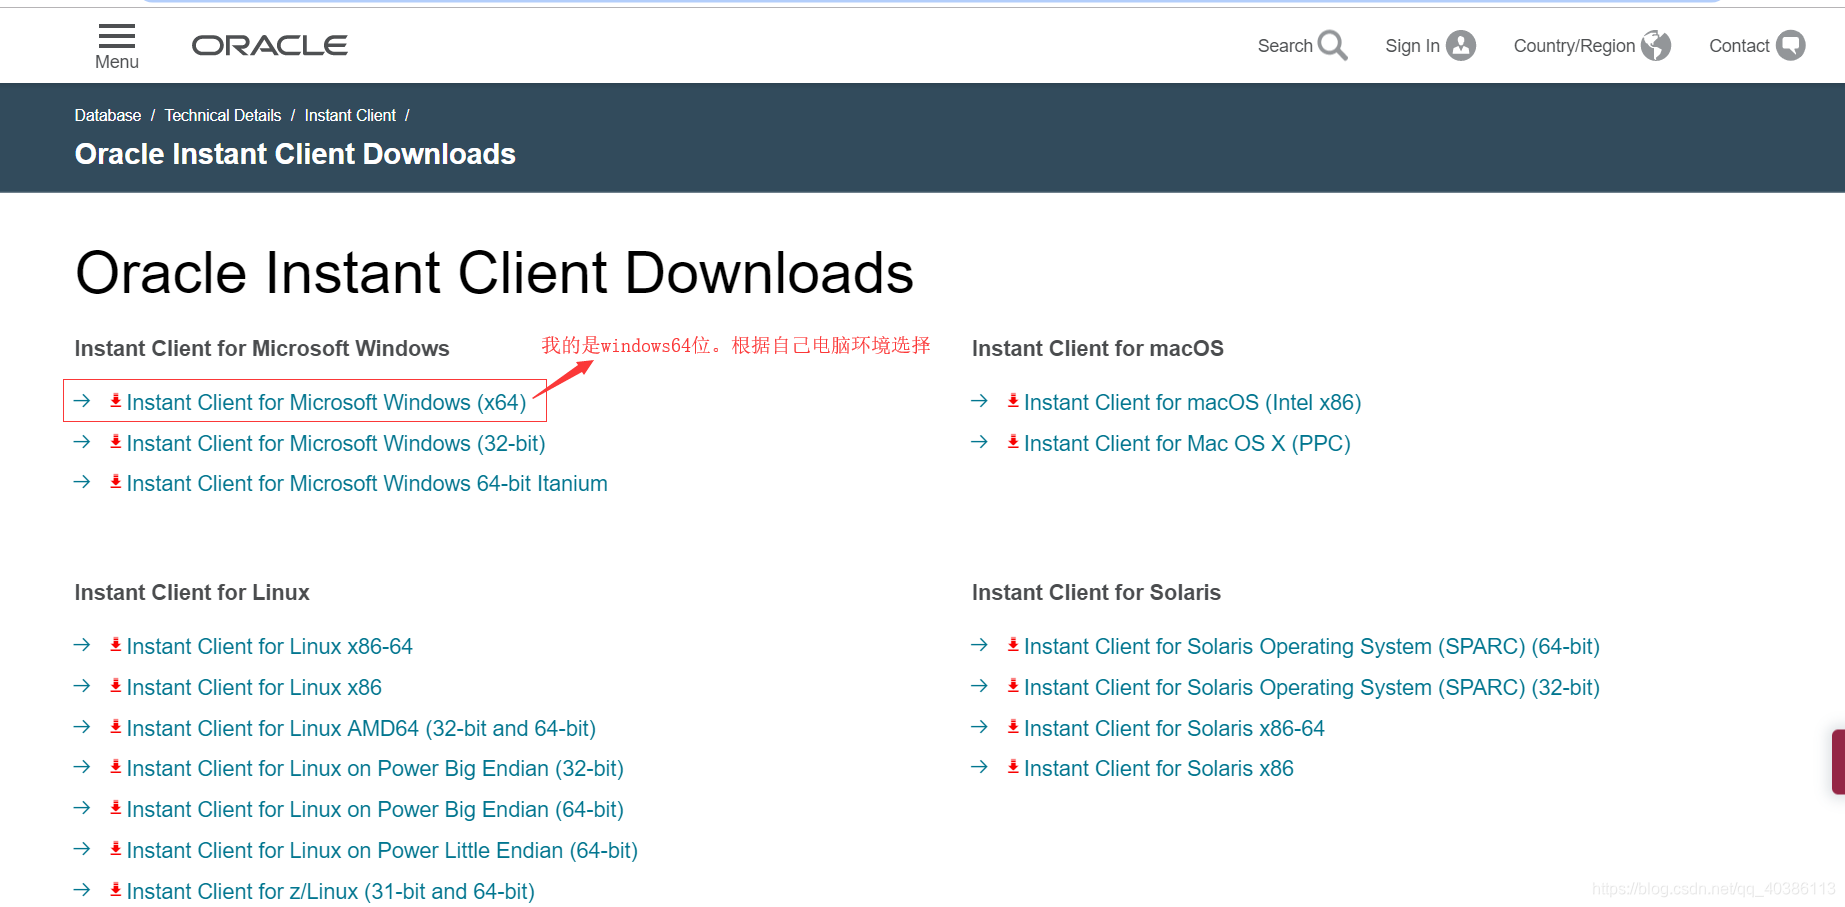1845x907 pixels.
Task: Open Instant Client for Solaris x86-64
Action: point(1174,728)
